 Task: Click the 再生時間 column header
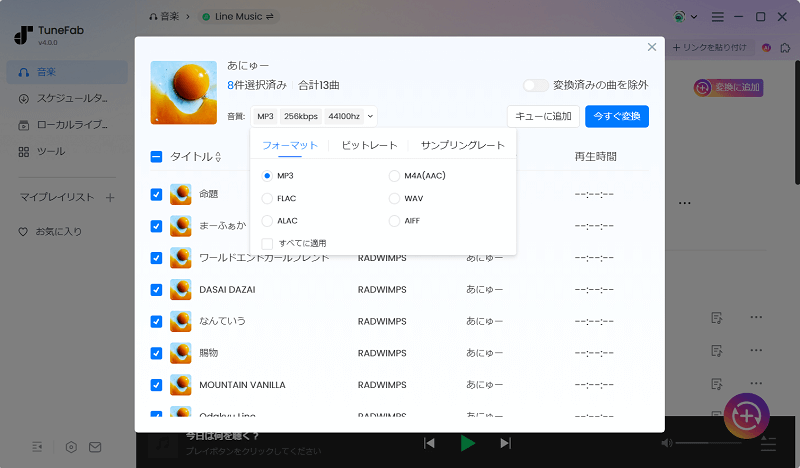pyautogui.click(x=595, y=157)
